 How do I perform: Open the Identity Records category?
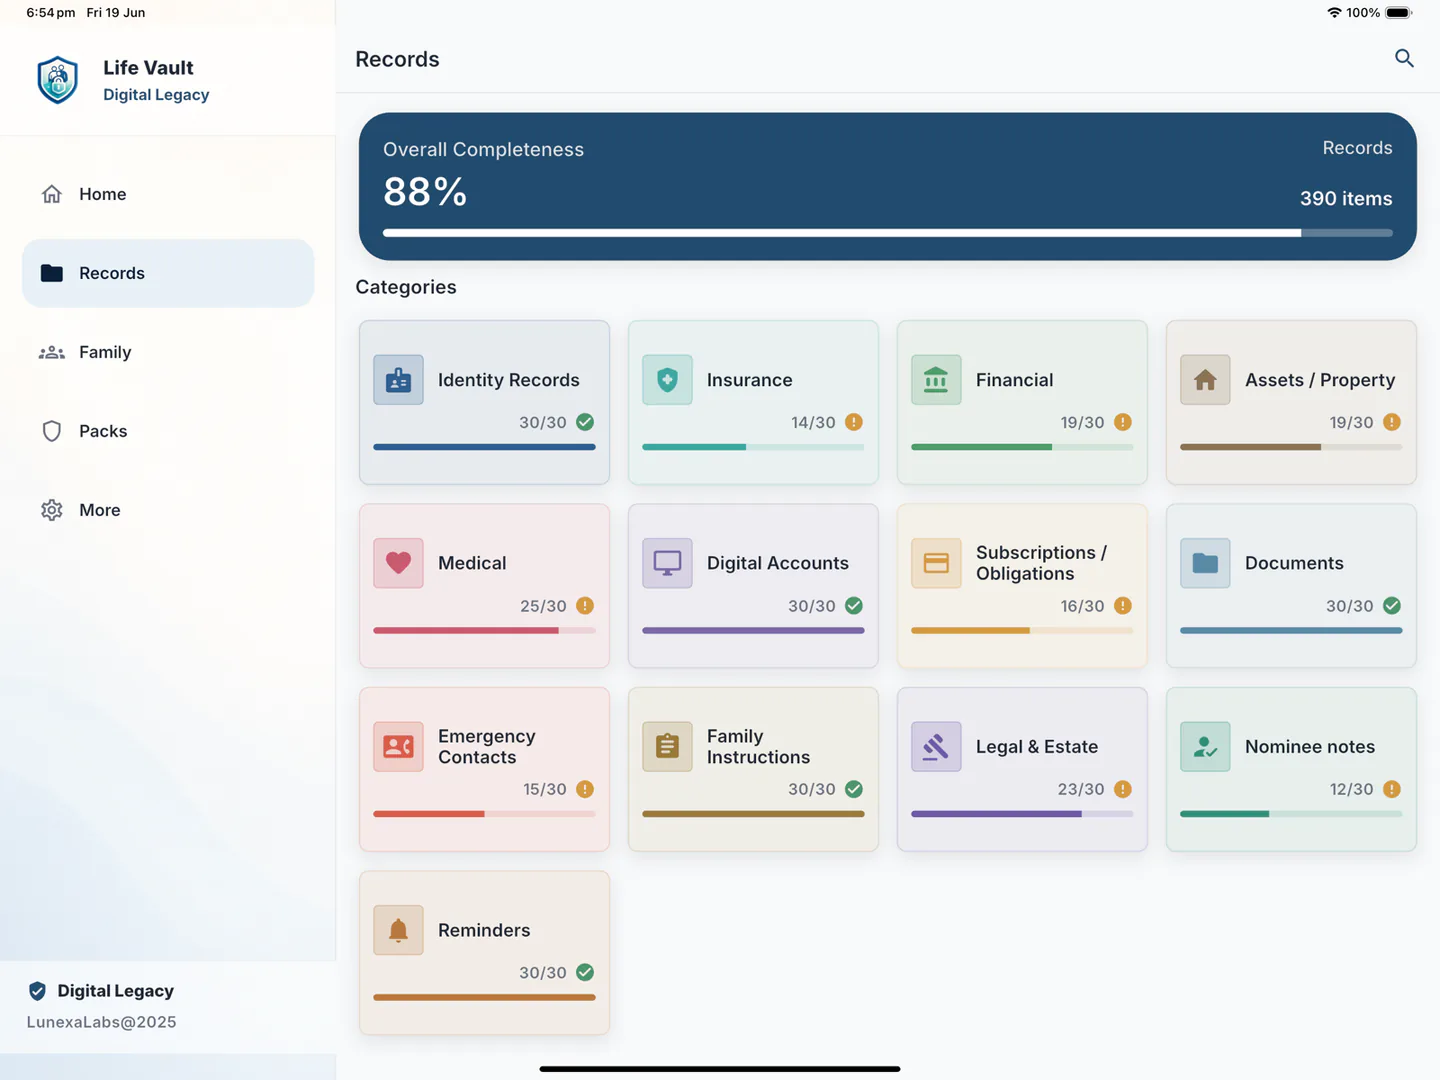[484, 402]
